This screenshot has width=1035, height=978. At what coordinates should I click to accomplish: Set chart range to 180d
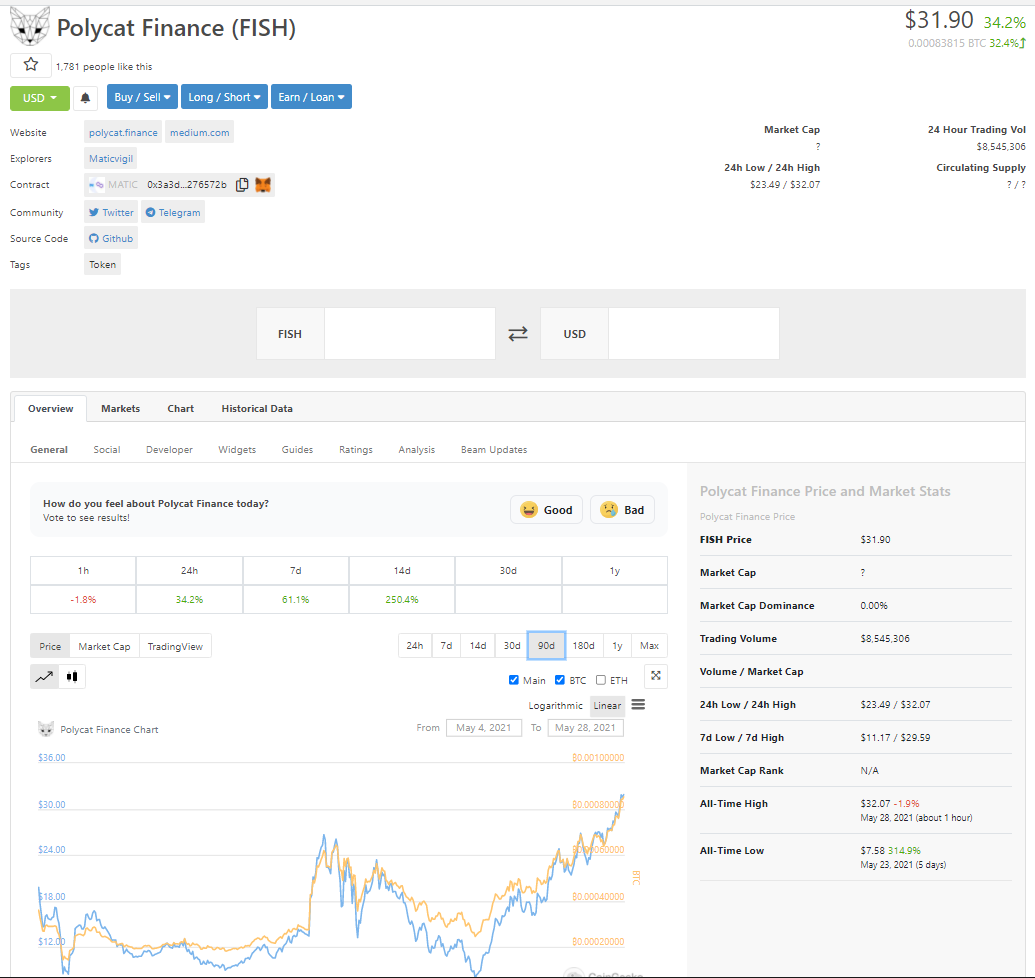pyautogui.click(x=584, y=645)
